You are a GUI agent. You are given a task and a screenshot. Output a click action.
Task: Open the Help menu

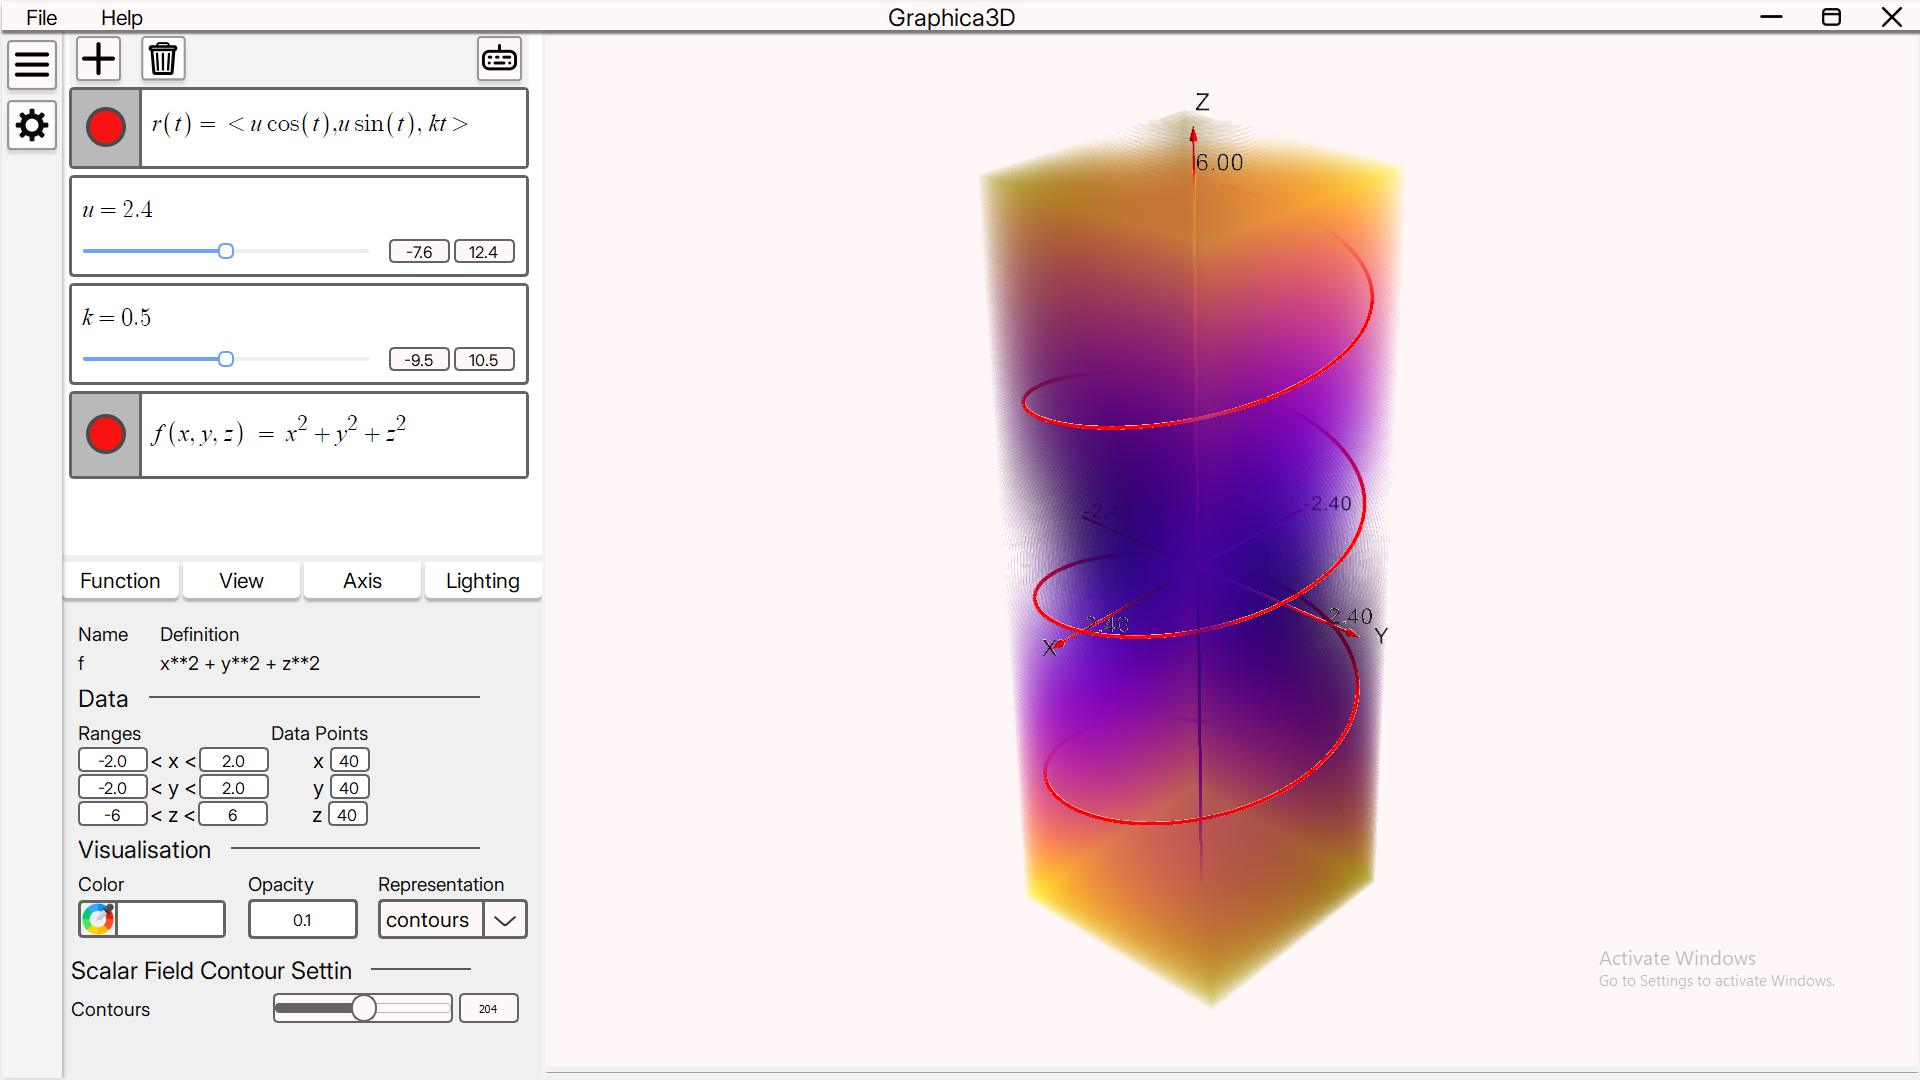click(122, 17)
